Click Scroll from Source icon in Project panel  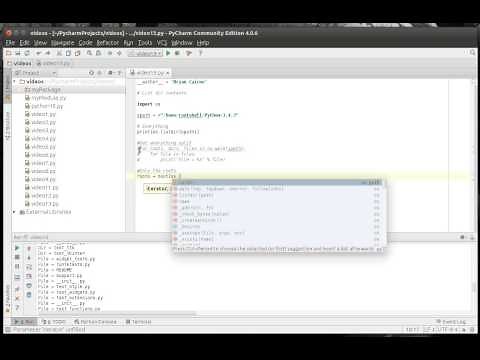point(91,73)
